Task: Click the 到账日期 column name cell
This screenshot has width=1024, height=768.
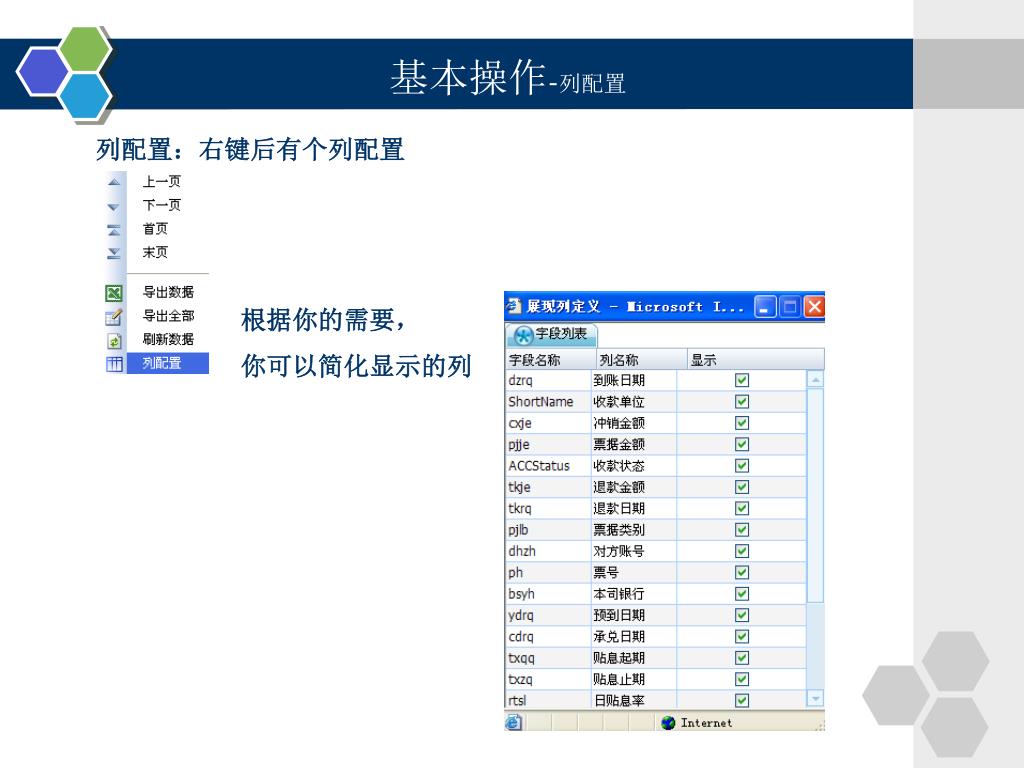Action: coord(633,380)
